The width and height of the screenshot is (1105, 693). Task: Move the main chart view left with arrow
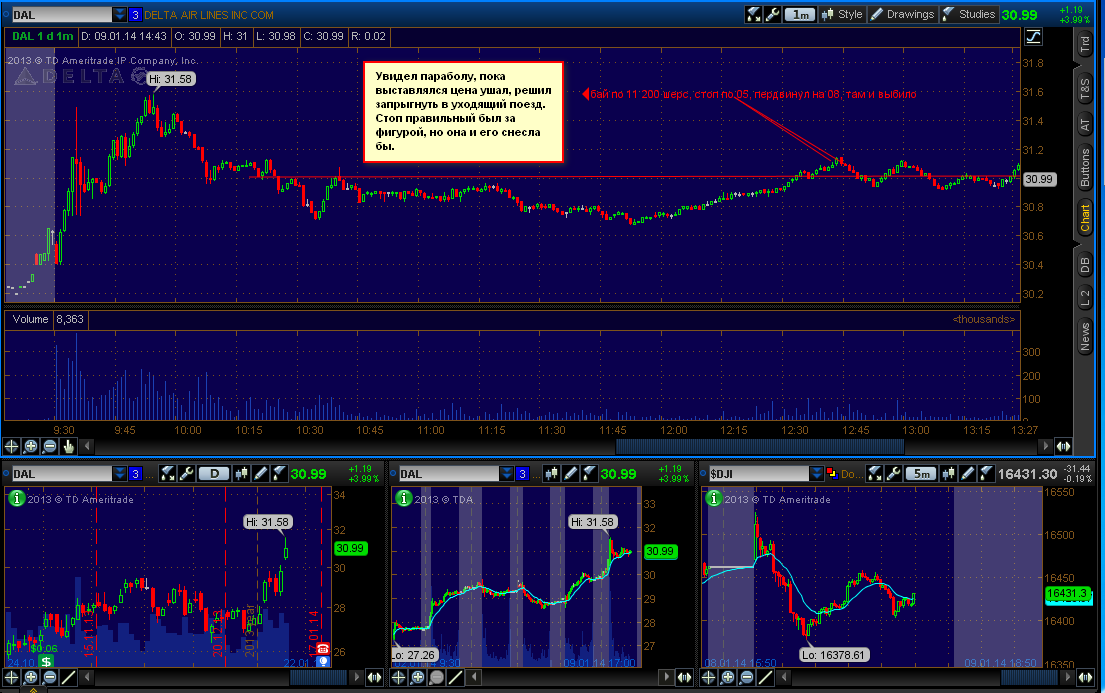tap(87, 446)
